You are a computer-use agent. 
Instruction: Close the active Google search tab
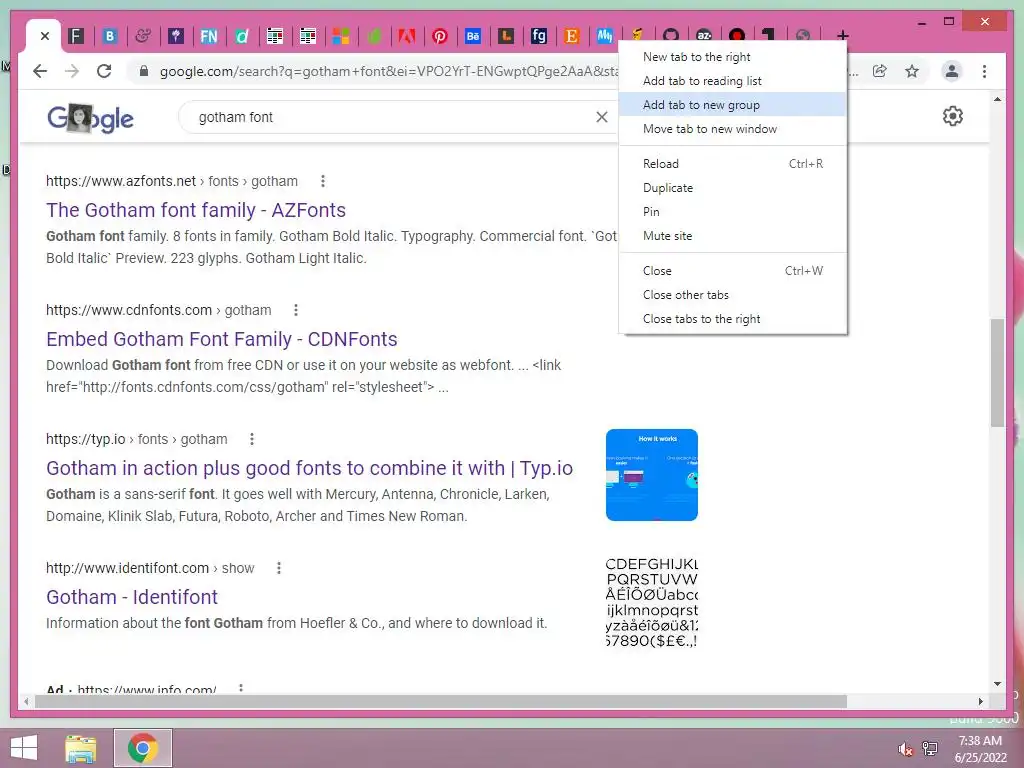[44, 36]
